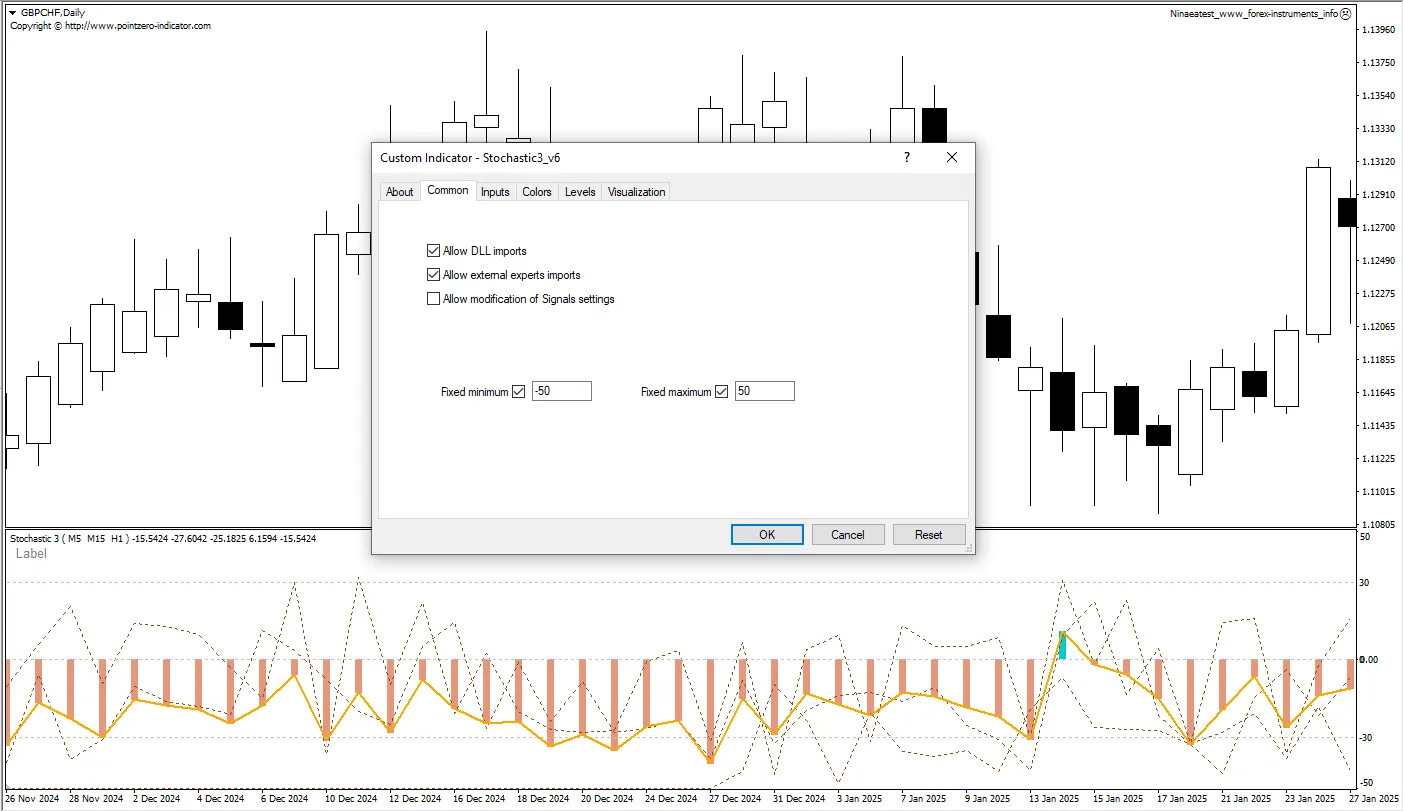This screenshot has width=1403, height=811.
Task: Open the GBPCHF,Daily chart menu triangle
Action: [x=12, y=13]
